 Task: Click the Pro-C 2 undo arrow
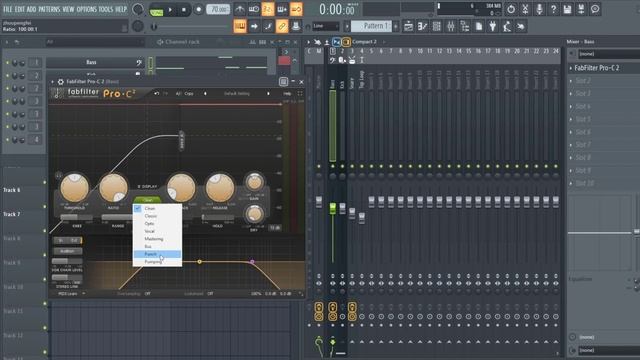[156, 93]
